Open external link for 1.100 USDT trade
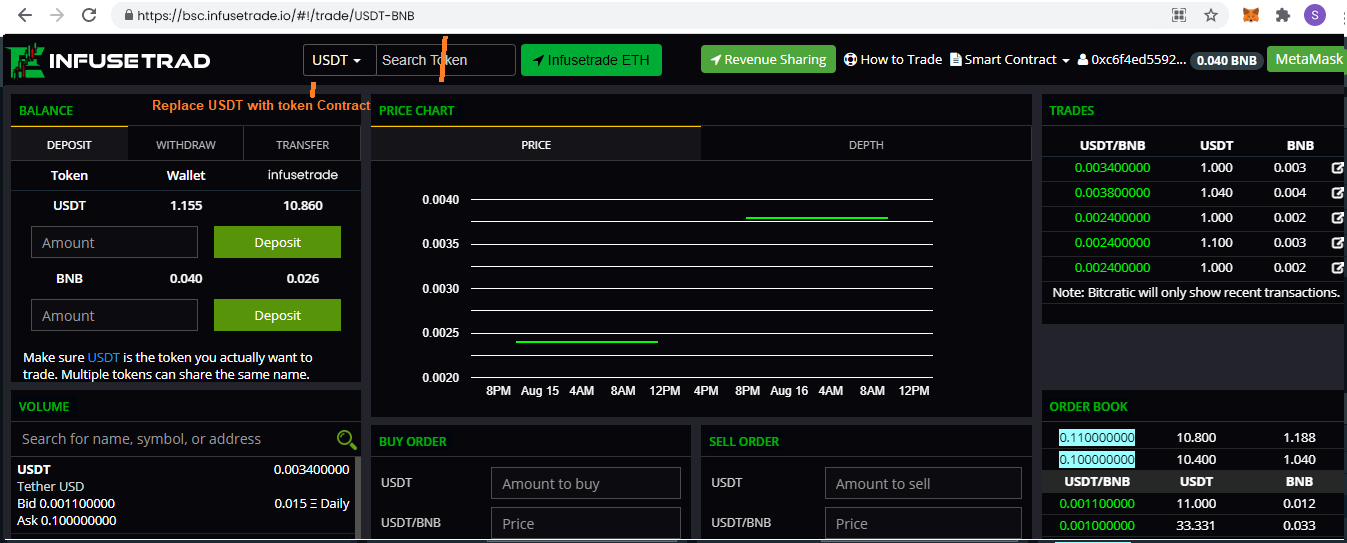 click(x=1337, y=243)
